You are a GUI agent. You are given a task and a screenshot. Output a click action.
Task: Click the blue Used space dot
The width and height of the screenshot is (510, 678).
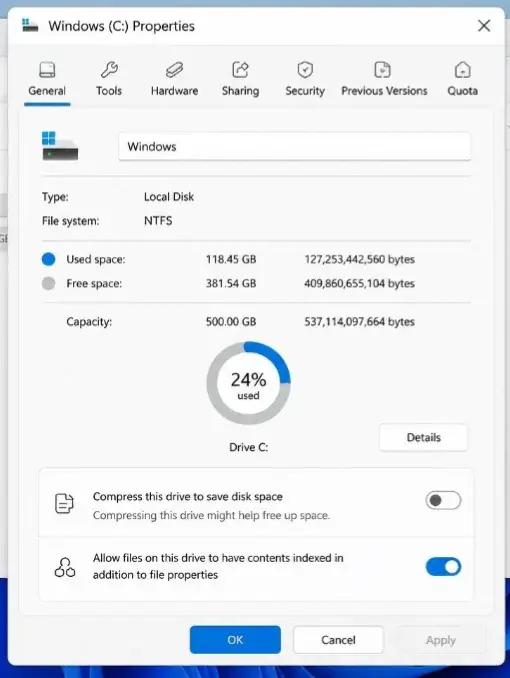(x=48, y=259)
